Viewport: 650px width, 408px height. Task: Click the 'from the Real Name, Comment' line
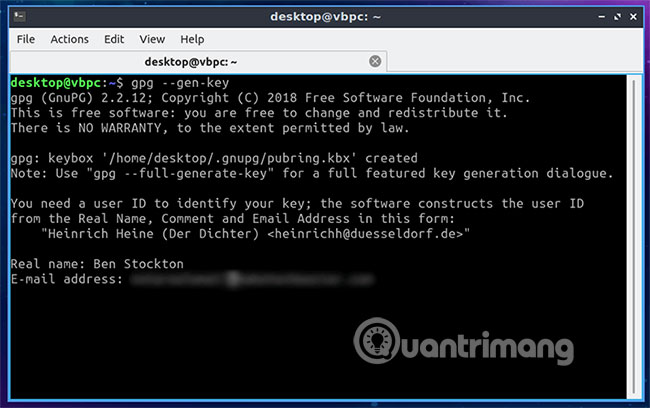coord(233,219)
